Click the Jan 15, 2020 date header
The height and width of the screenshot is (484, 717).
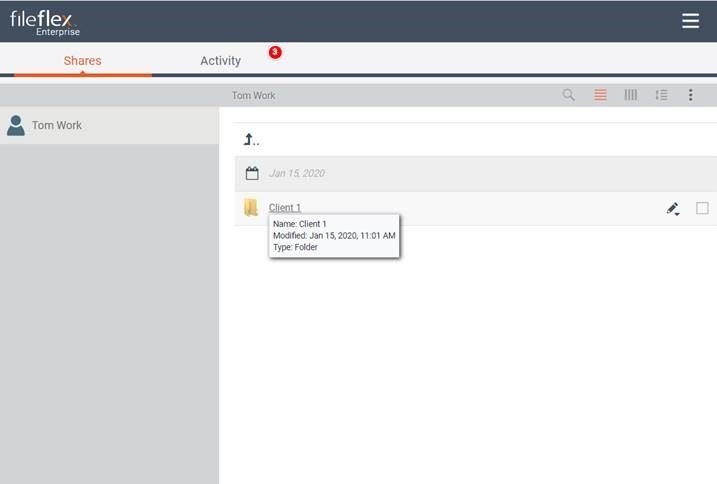coord(296,173)
